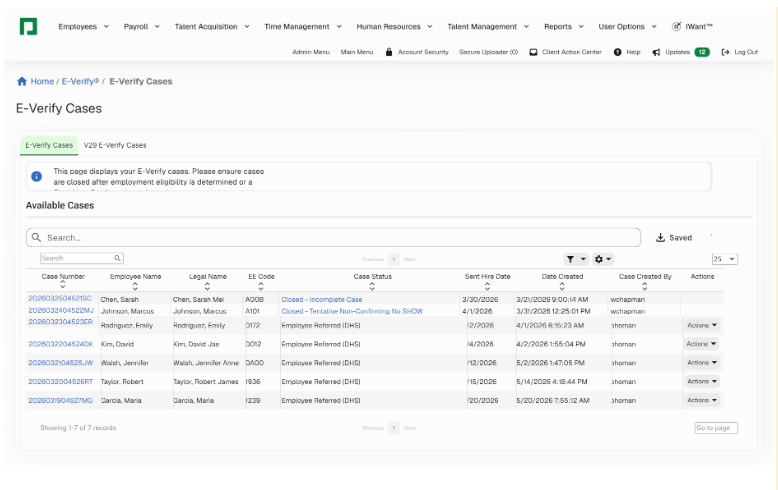Go to E-Verify breadcrumb link
778x490 pixels.
pyautogui.click(x=80, y=81)
